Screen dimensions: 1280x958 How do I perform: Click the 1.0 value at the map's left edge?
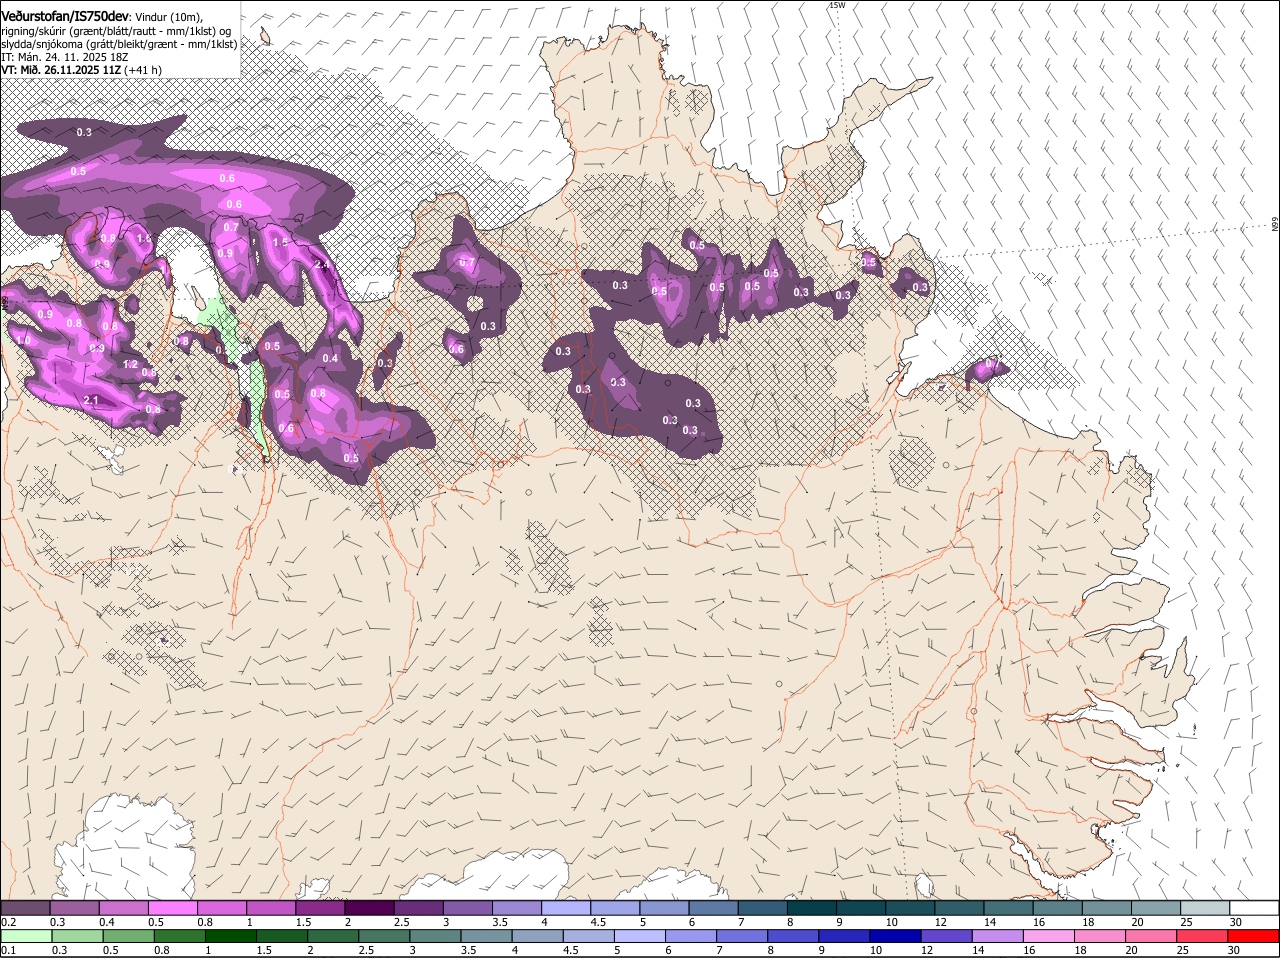[x=24, y=340]
